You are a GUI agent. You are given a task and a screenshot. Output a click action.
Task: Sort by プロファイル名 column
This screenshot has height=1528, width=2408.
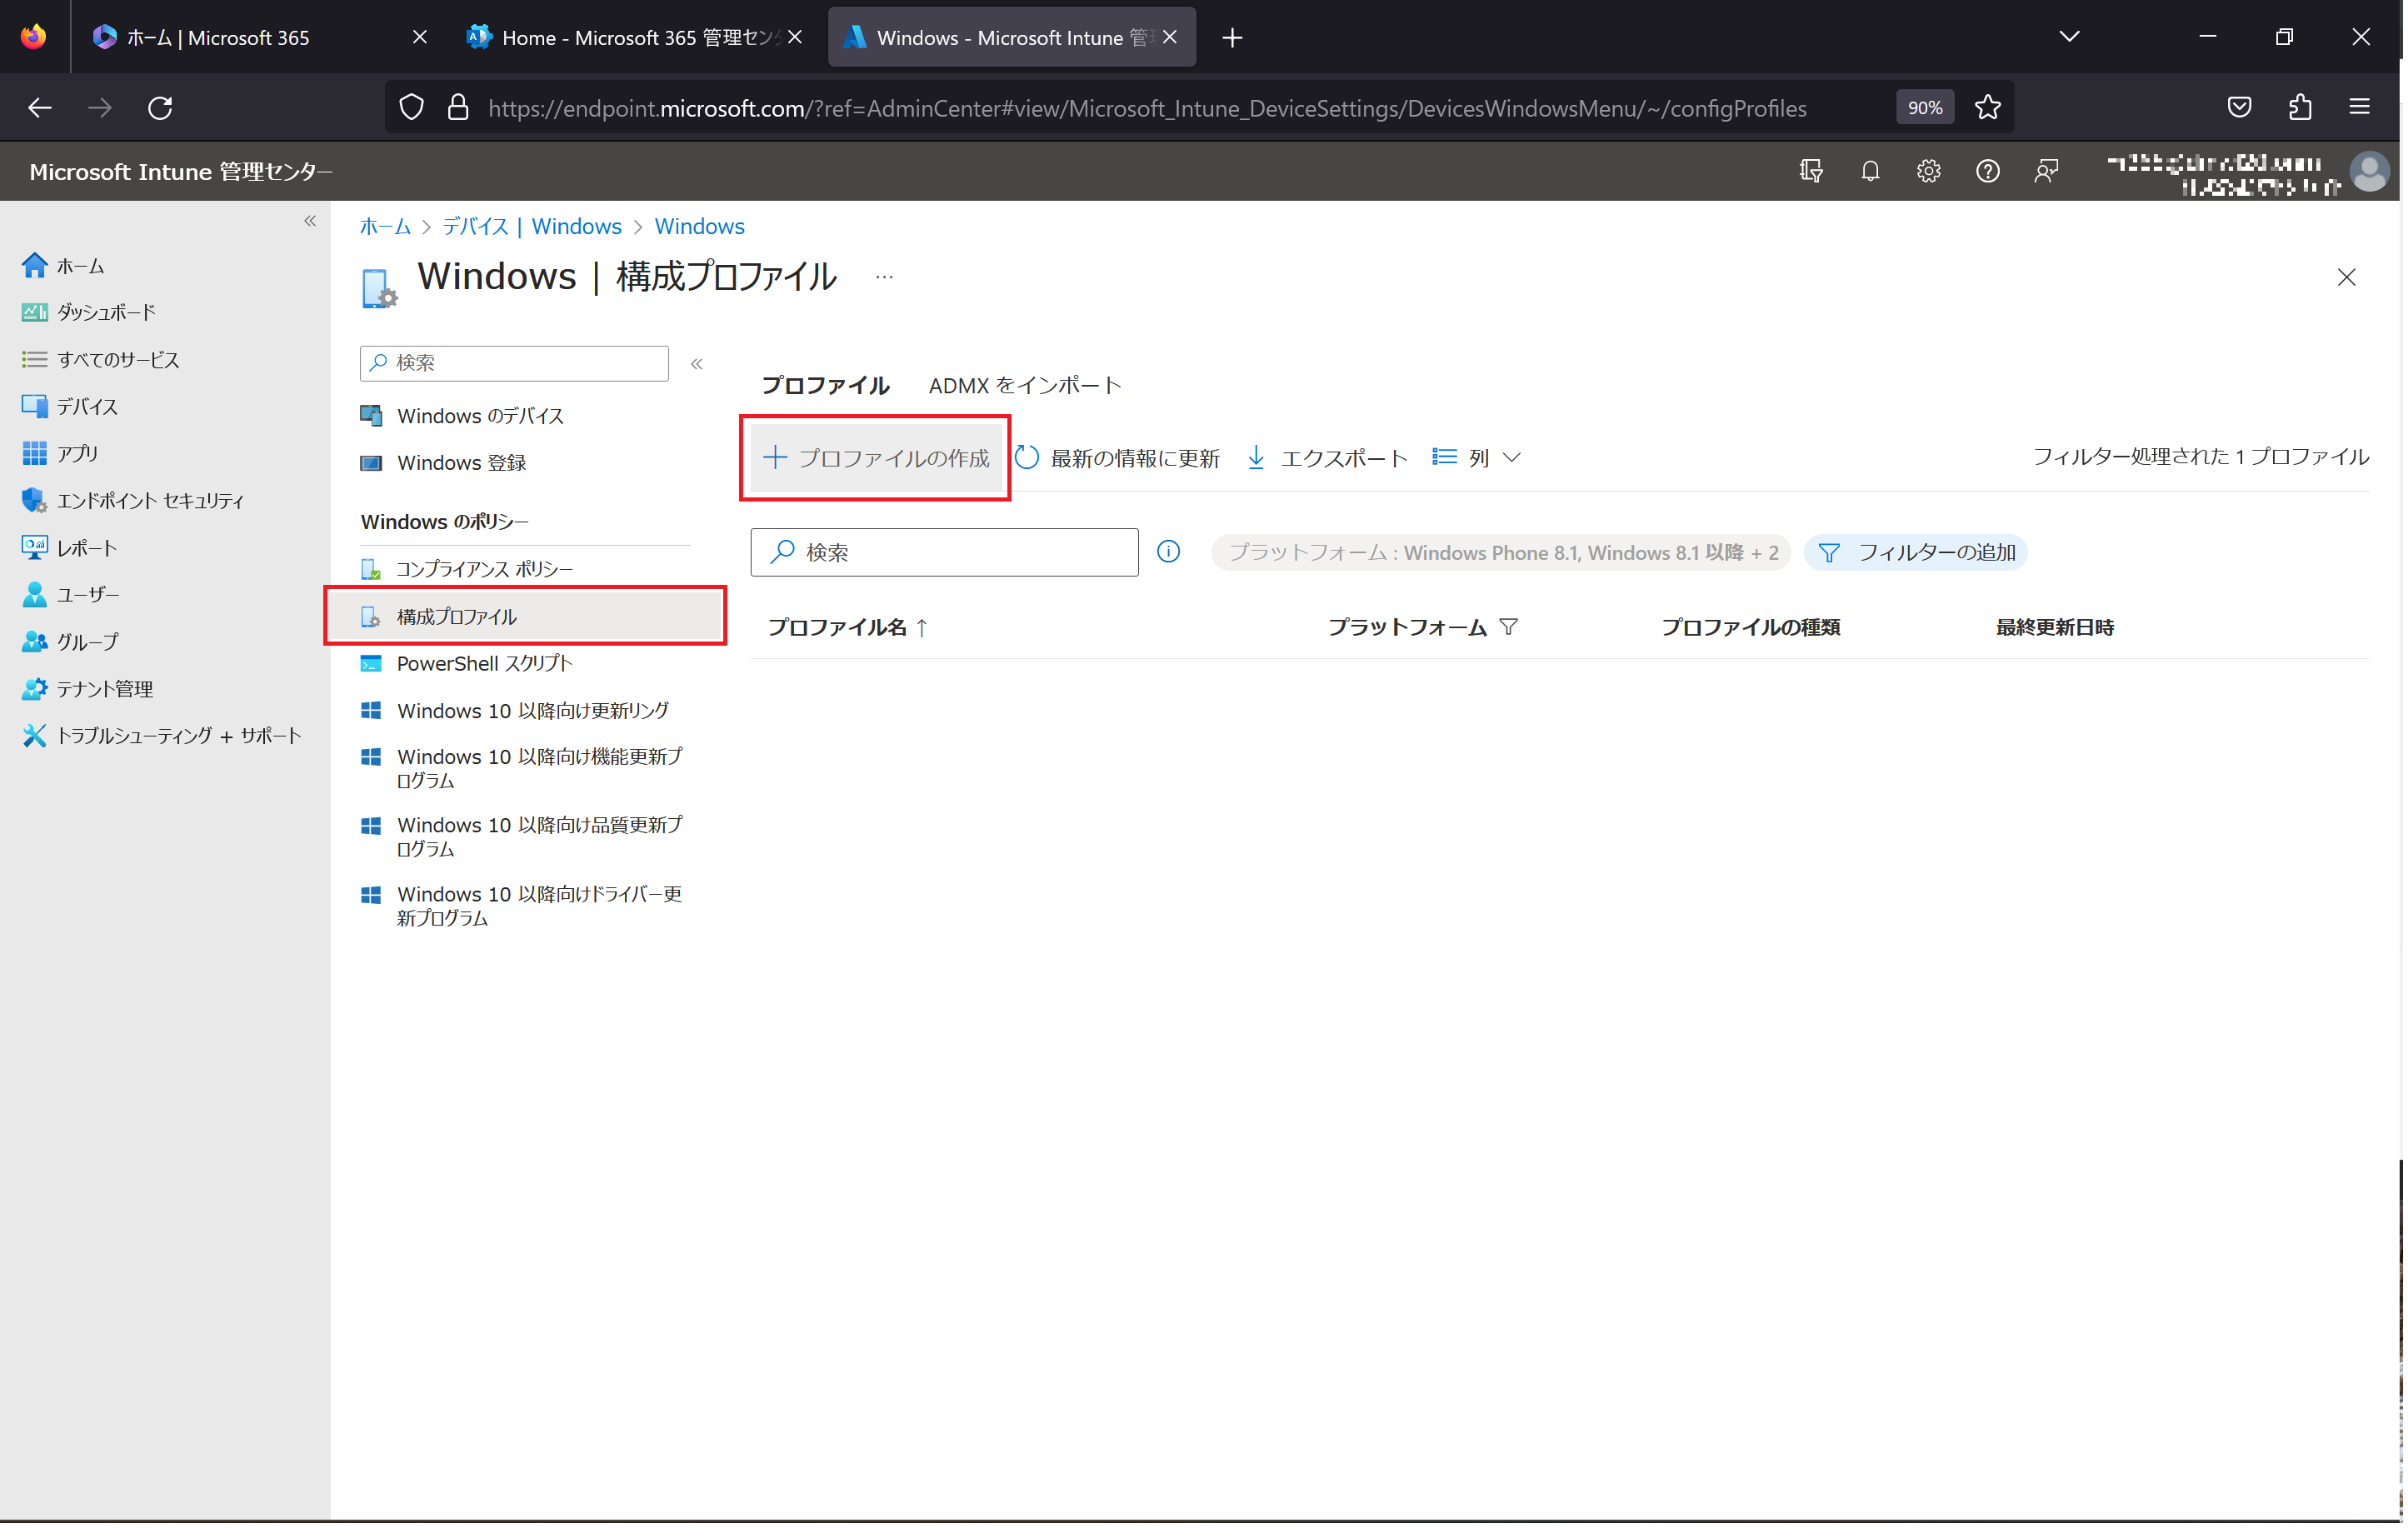pyautogui.click(x=848, y=628)
